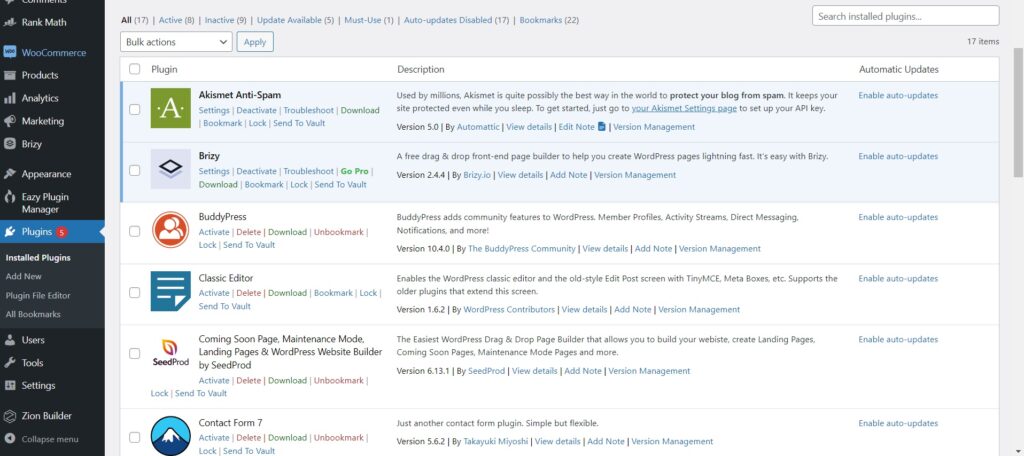Click the Tools wrench icon
This screenshot has width=1024, height=456.
coord(10,363)
